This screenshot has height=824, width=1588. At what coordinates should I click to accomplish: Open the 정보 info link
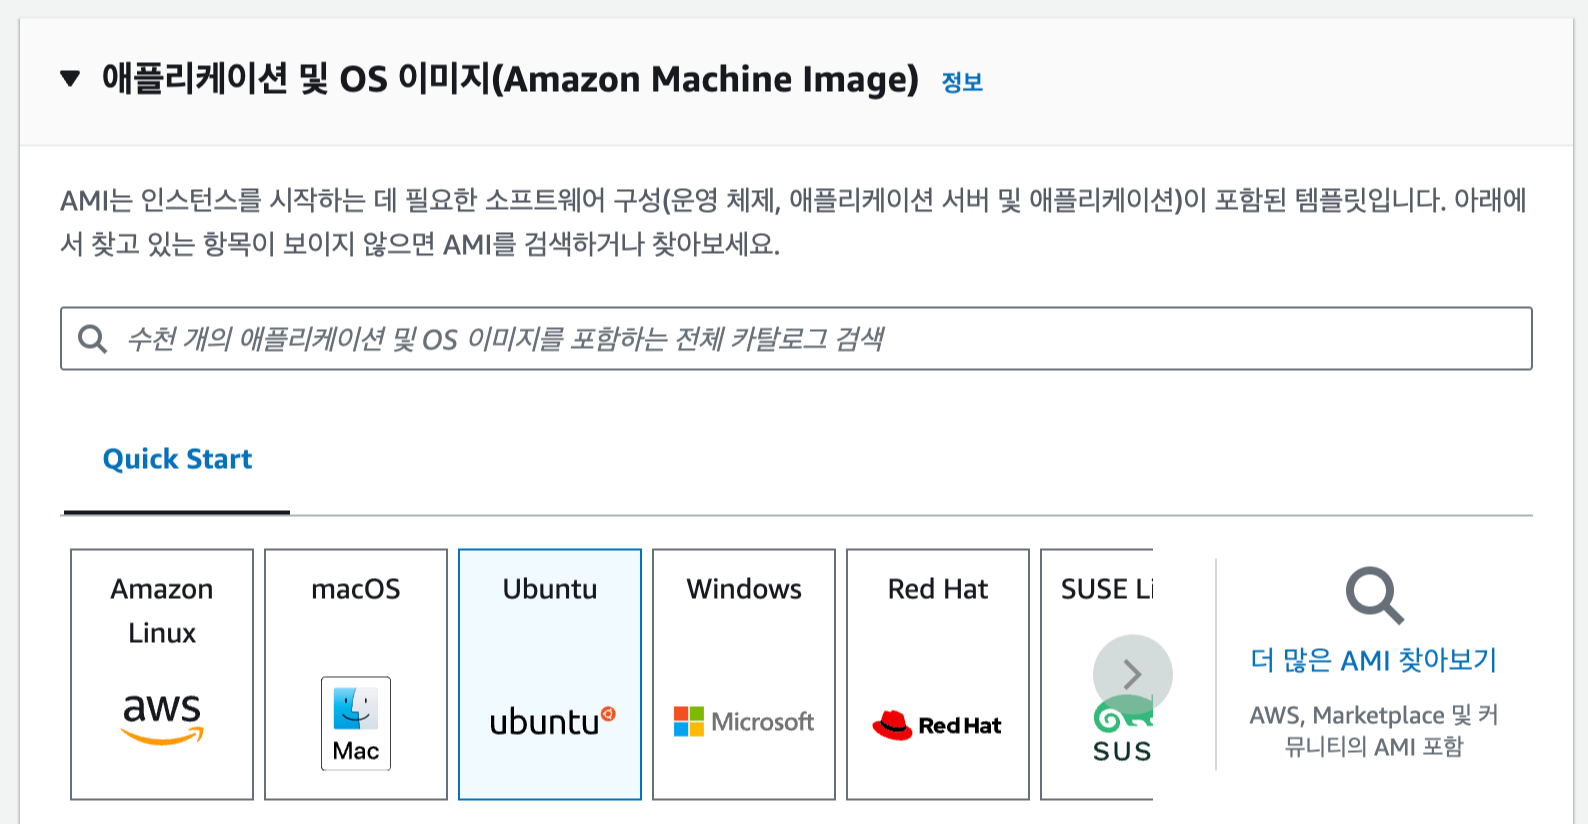point(962,82)
